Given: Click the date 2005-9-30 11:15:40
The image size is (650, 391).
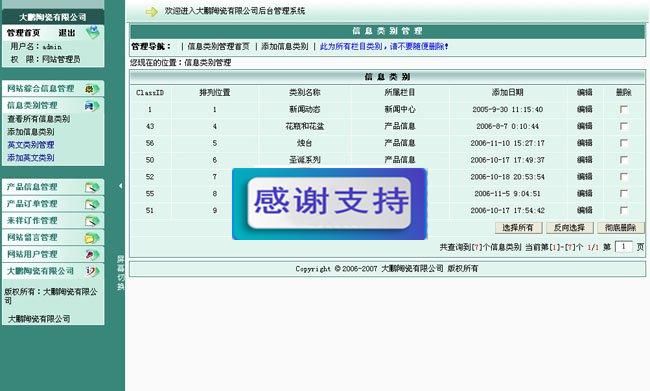Looking at the screenshot, I should [x=507, y=109].
